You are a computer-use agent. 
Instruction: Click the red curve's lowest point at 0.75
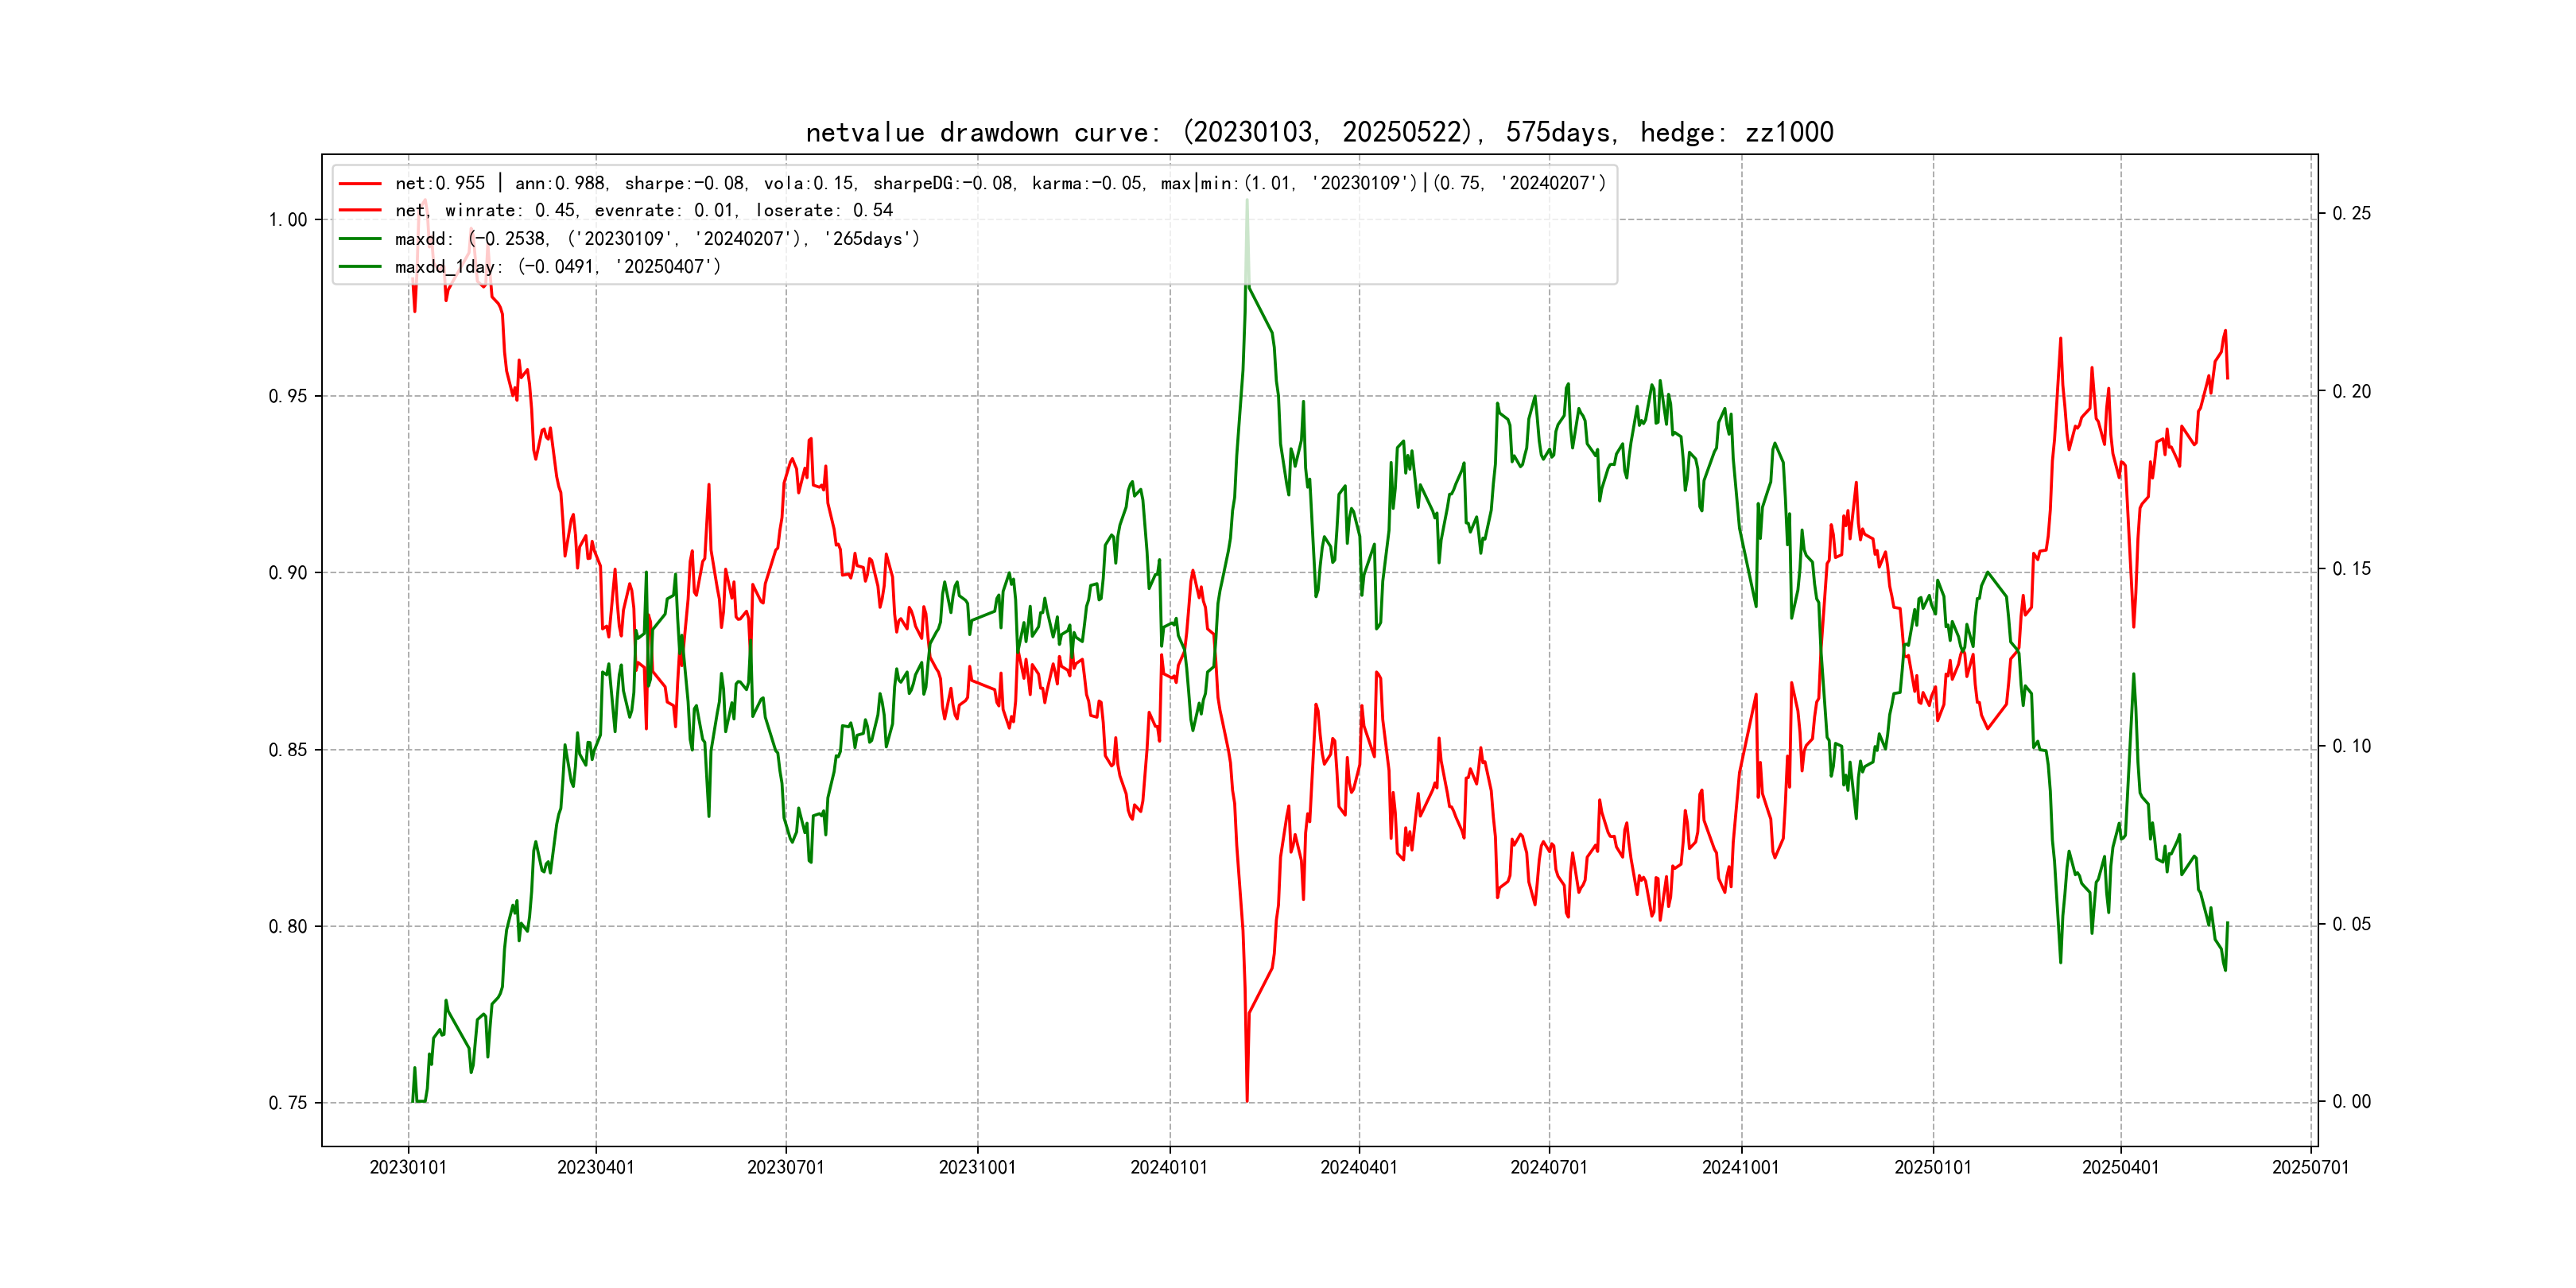point(1247,1100)
